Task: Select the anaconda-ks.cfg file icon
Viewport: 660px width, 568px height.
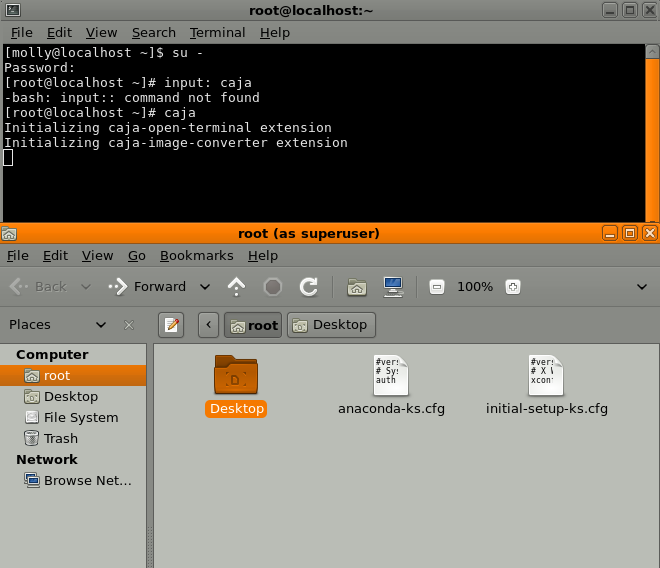Action: 391,375
